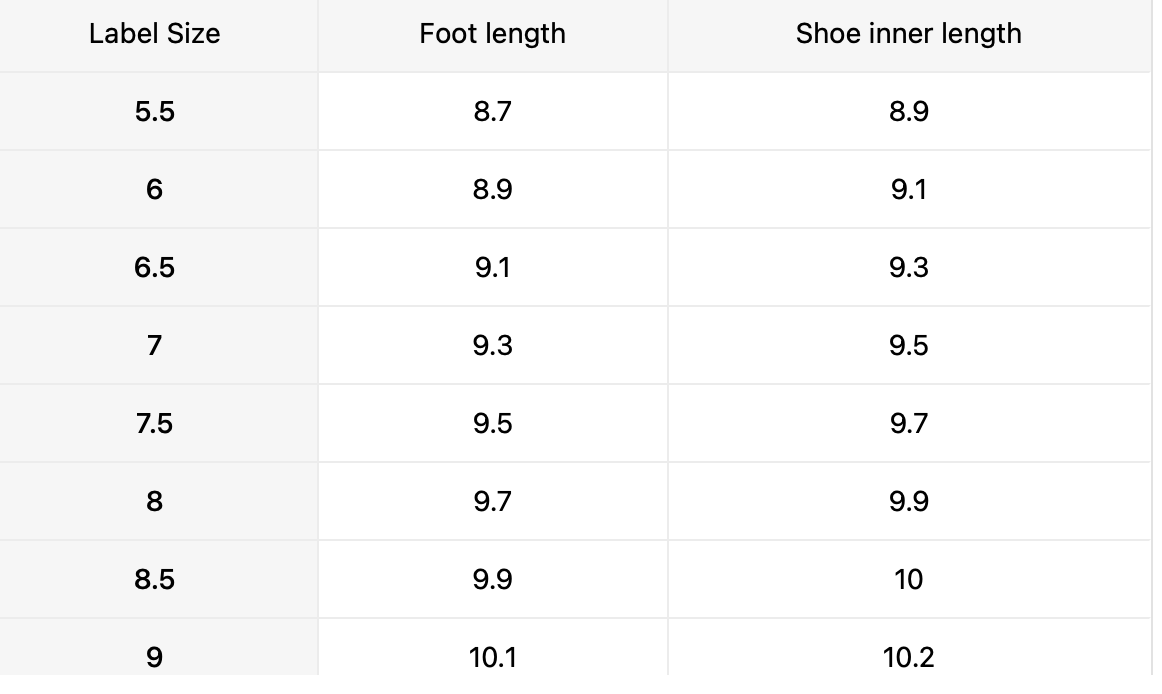Select label size 8.5 cell

[154, 579]
